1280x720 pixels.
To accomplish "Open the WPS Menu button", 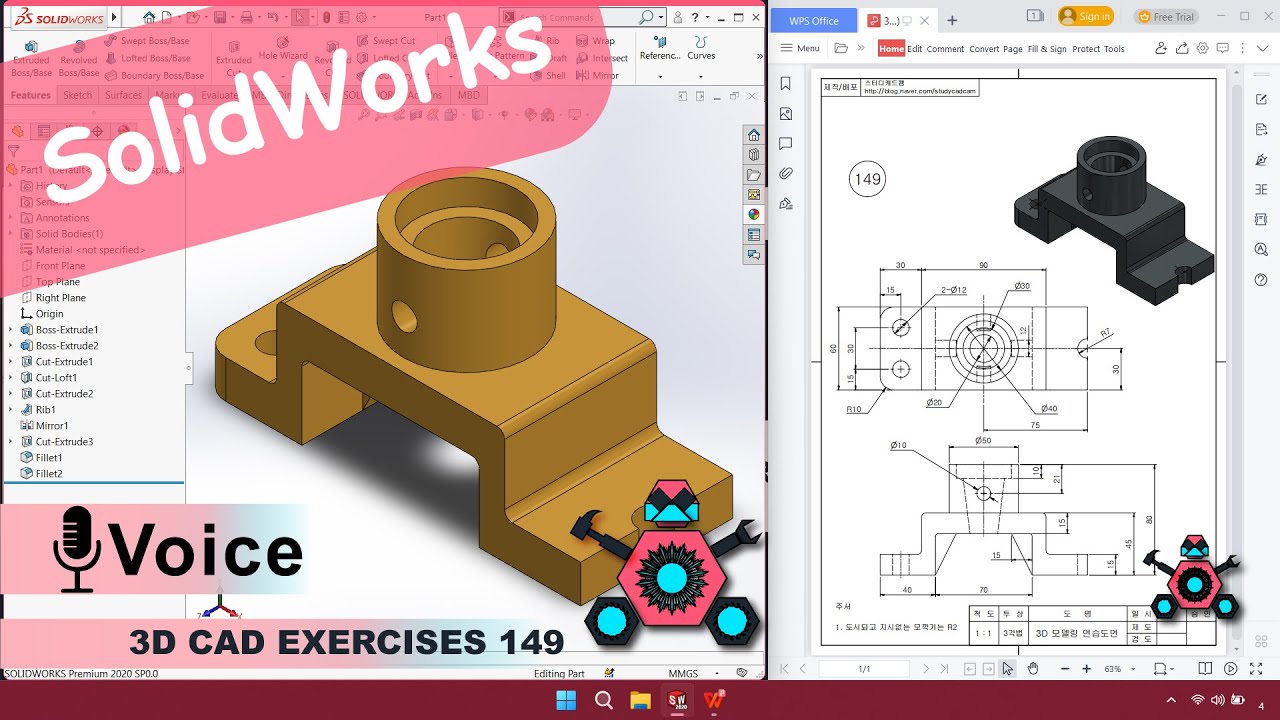I will [800, 48].
